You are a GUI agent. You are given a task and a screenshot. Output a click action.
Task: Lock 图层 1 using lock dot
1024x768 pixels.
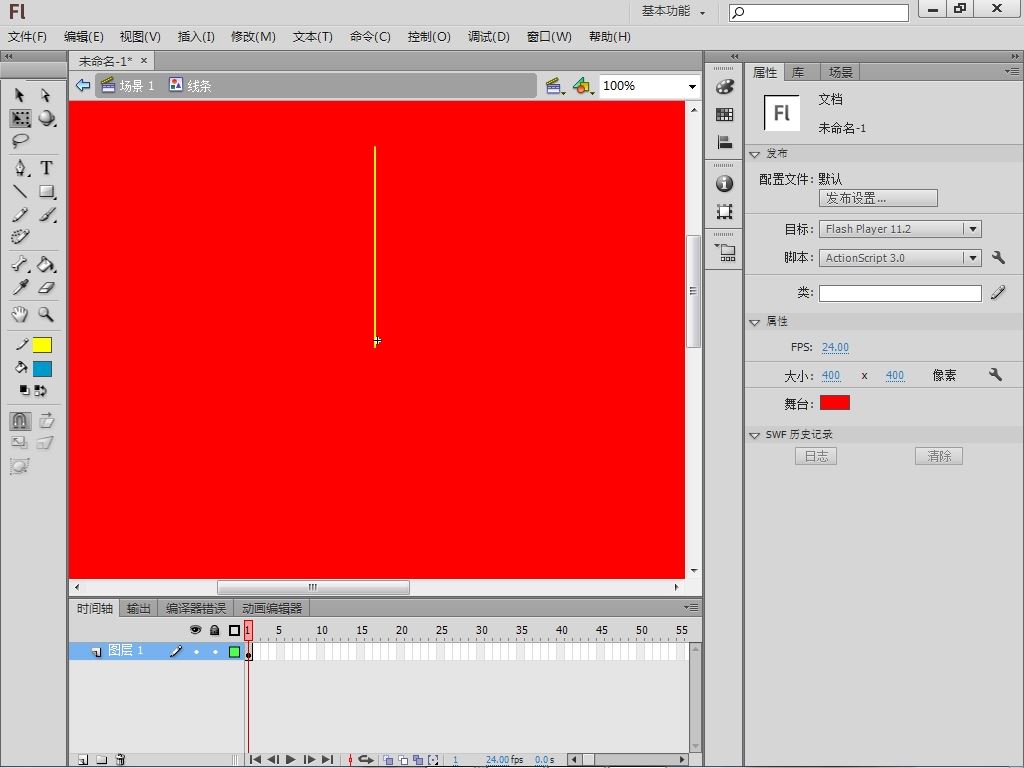(x=215, y=652)
